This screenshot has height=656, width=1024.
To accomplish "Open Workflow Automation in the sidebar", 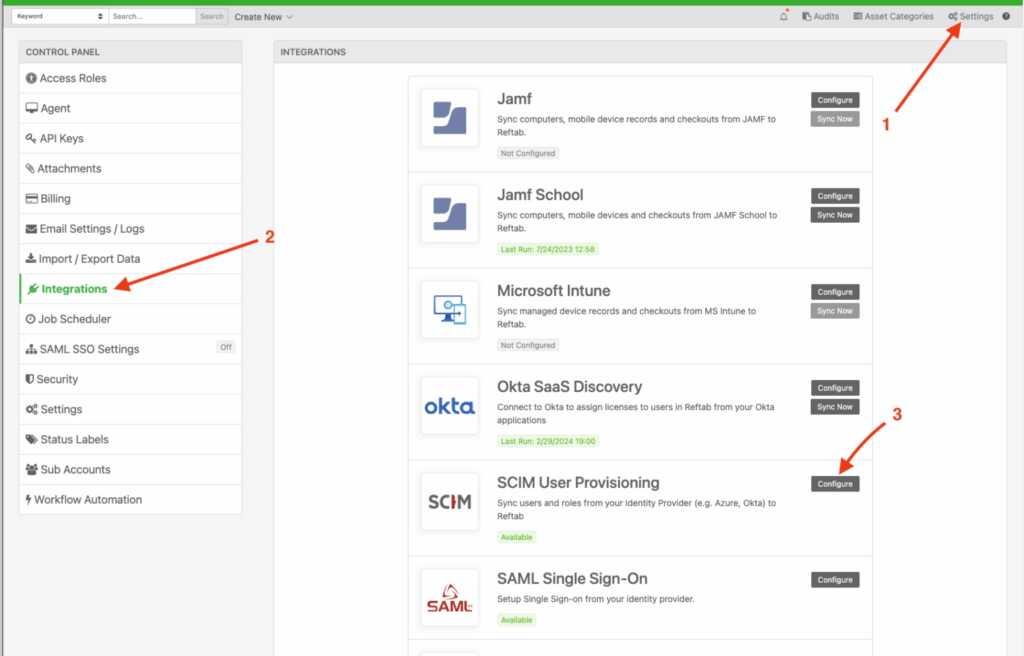I will (88, 499).
